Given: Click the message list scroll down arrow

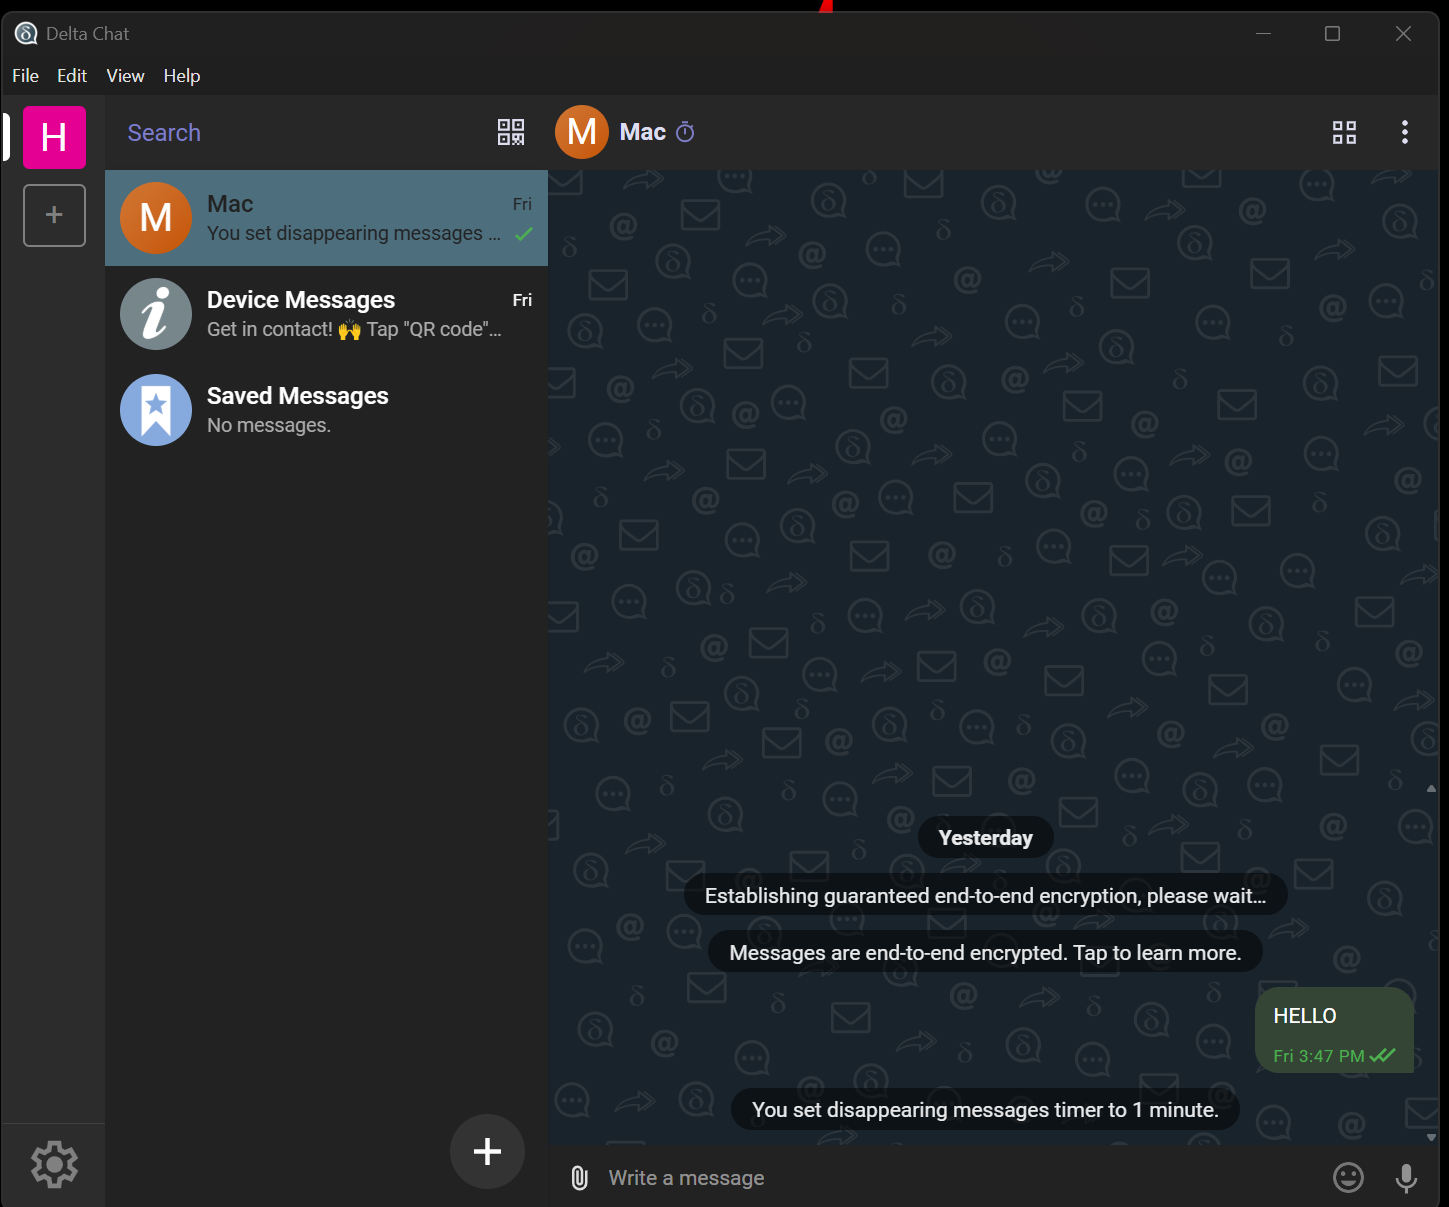Looking at the screenshot, I should pyautogui.click(x=1431, y=1137).
